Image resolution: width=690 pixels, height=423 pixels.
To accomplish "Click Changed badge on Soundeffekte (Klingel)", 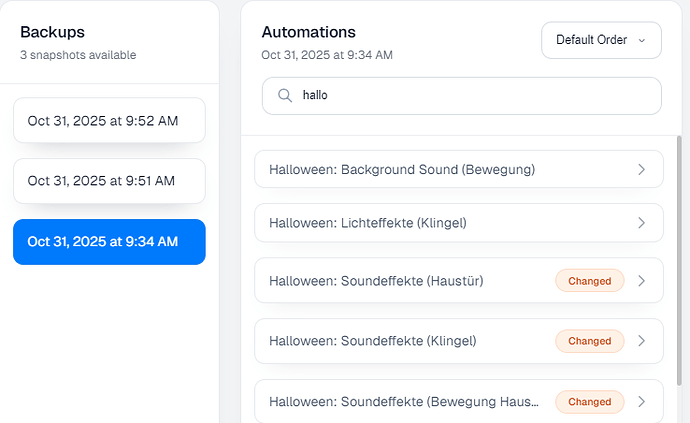I will point(589,341).
